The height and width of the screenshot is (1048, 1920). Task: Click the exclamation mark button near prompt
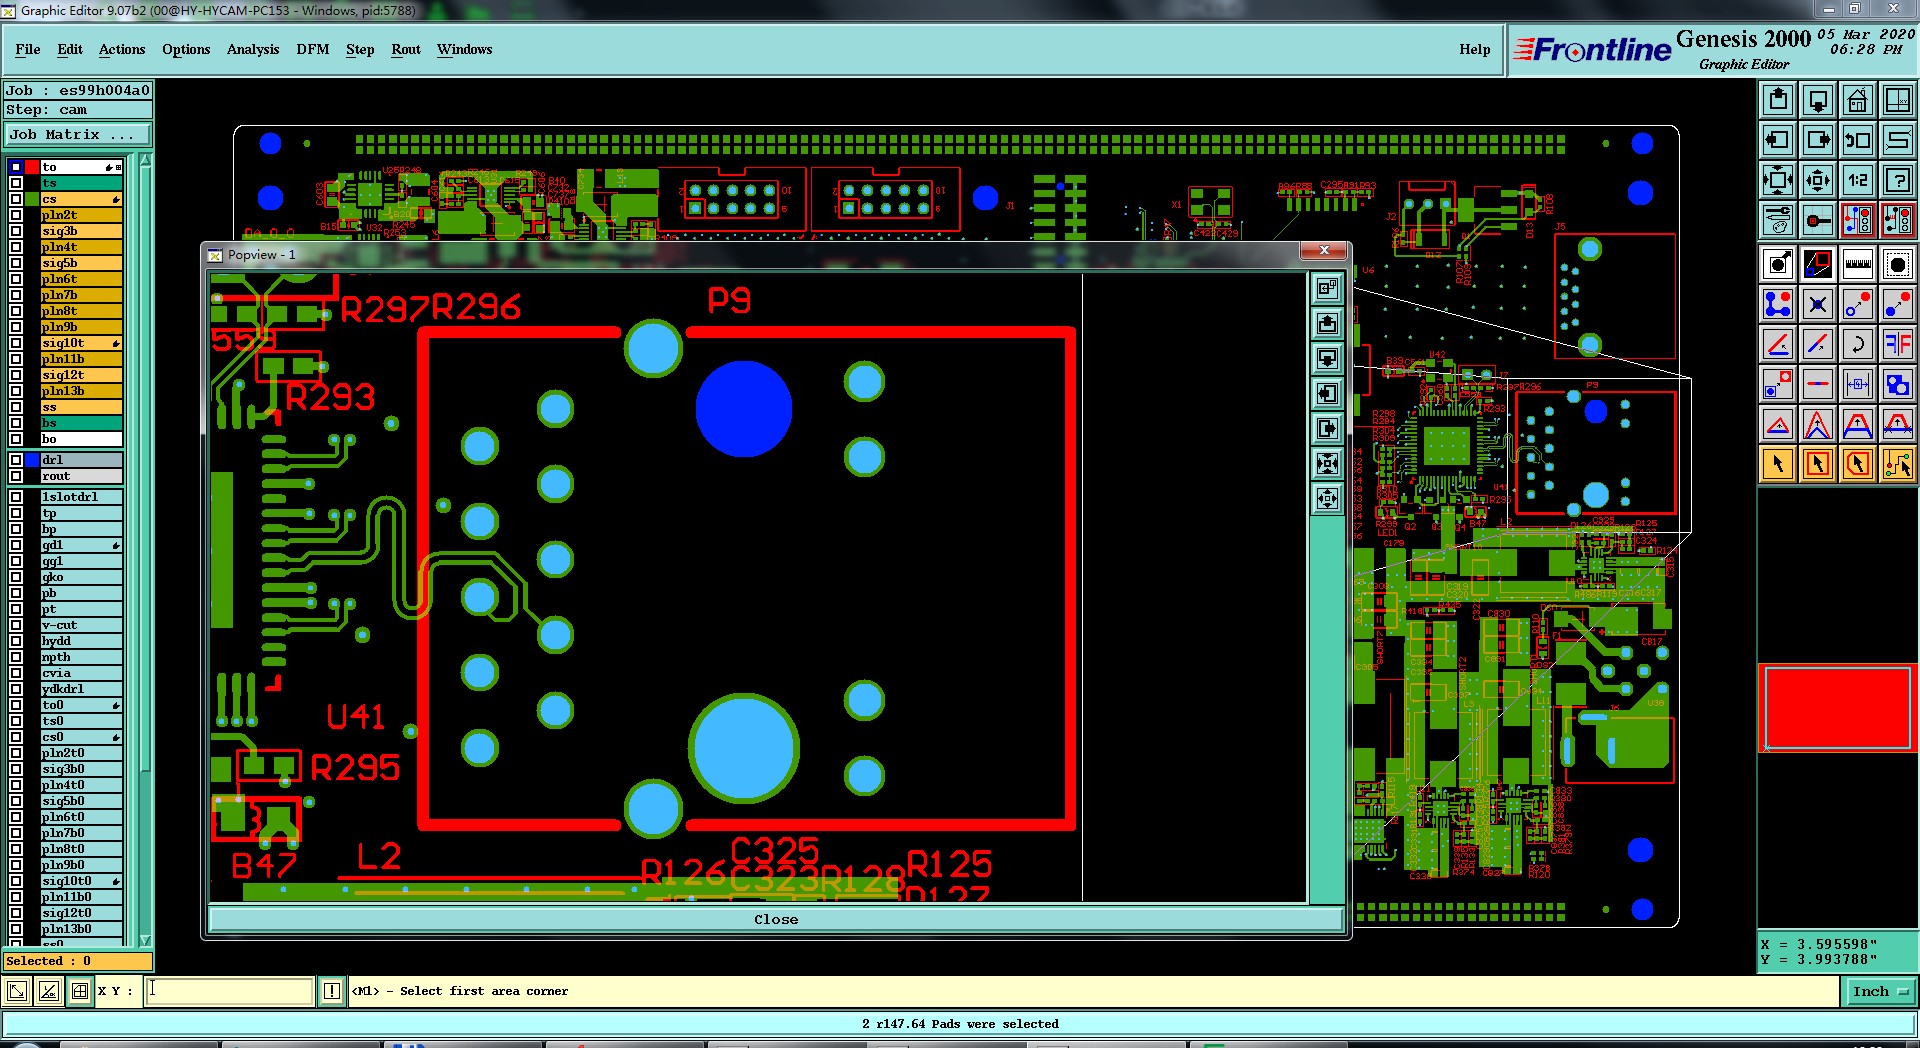[x=332, y=991]
